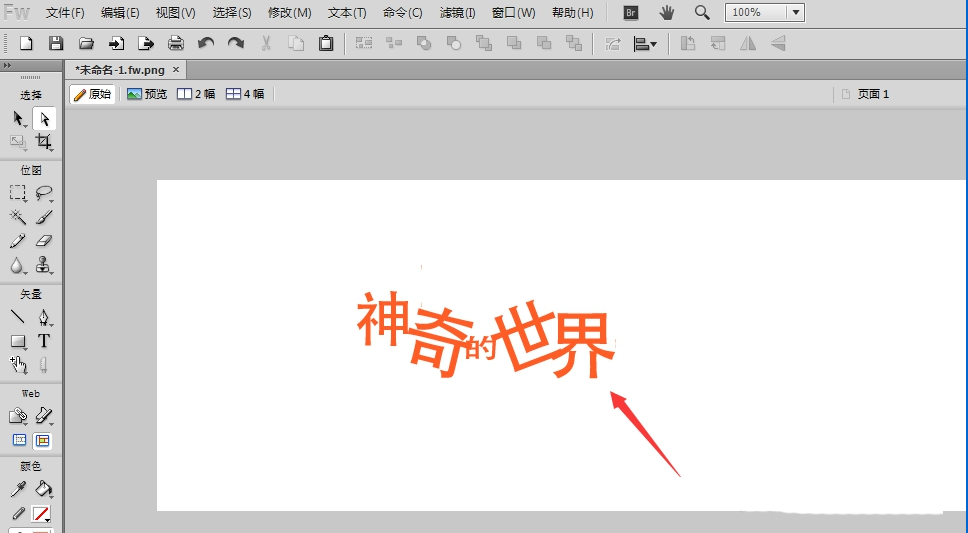Select the Brush tool
The width and height of the screenshot is (968, 533).
(44, 217)
